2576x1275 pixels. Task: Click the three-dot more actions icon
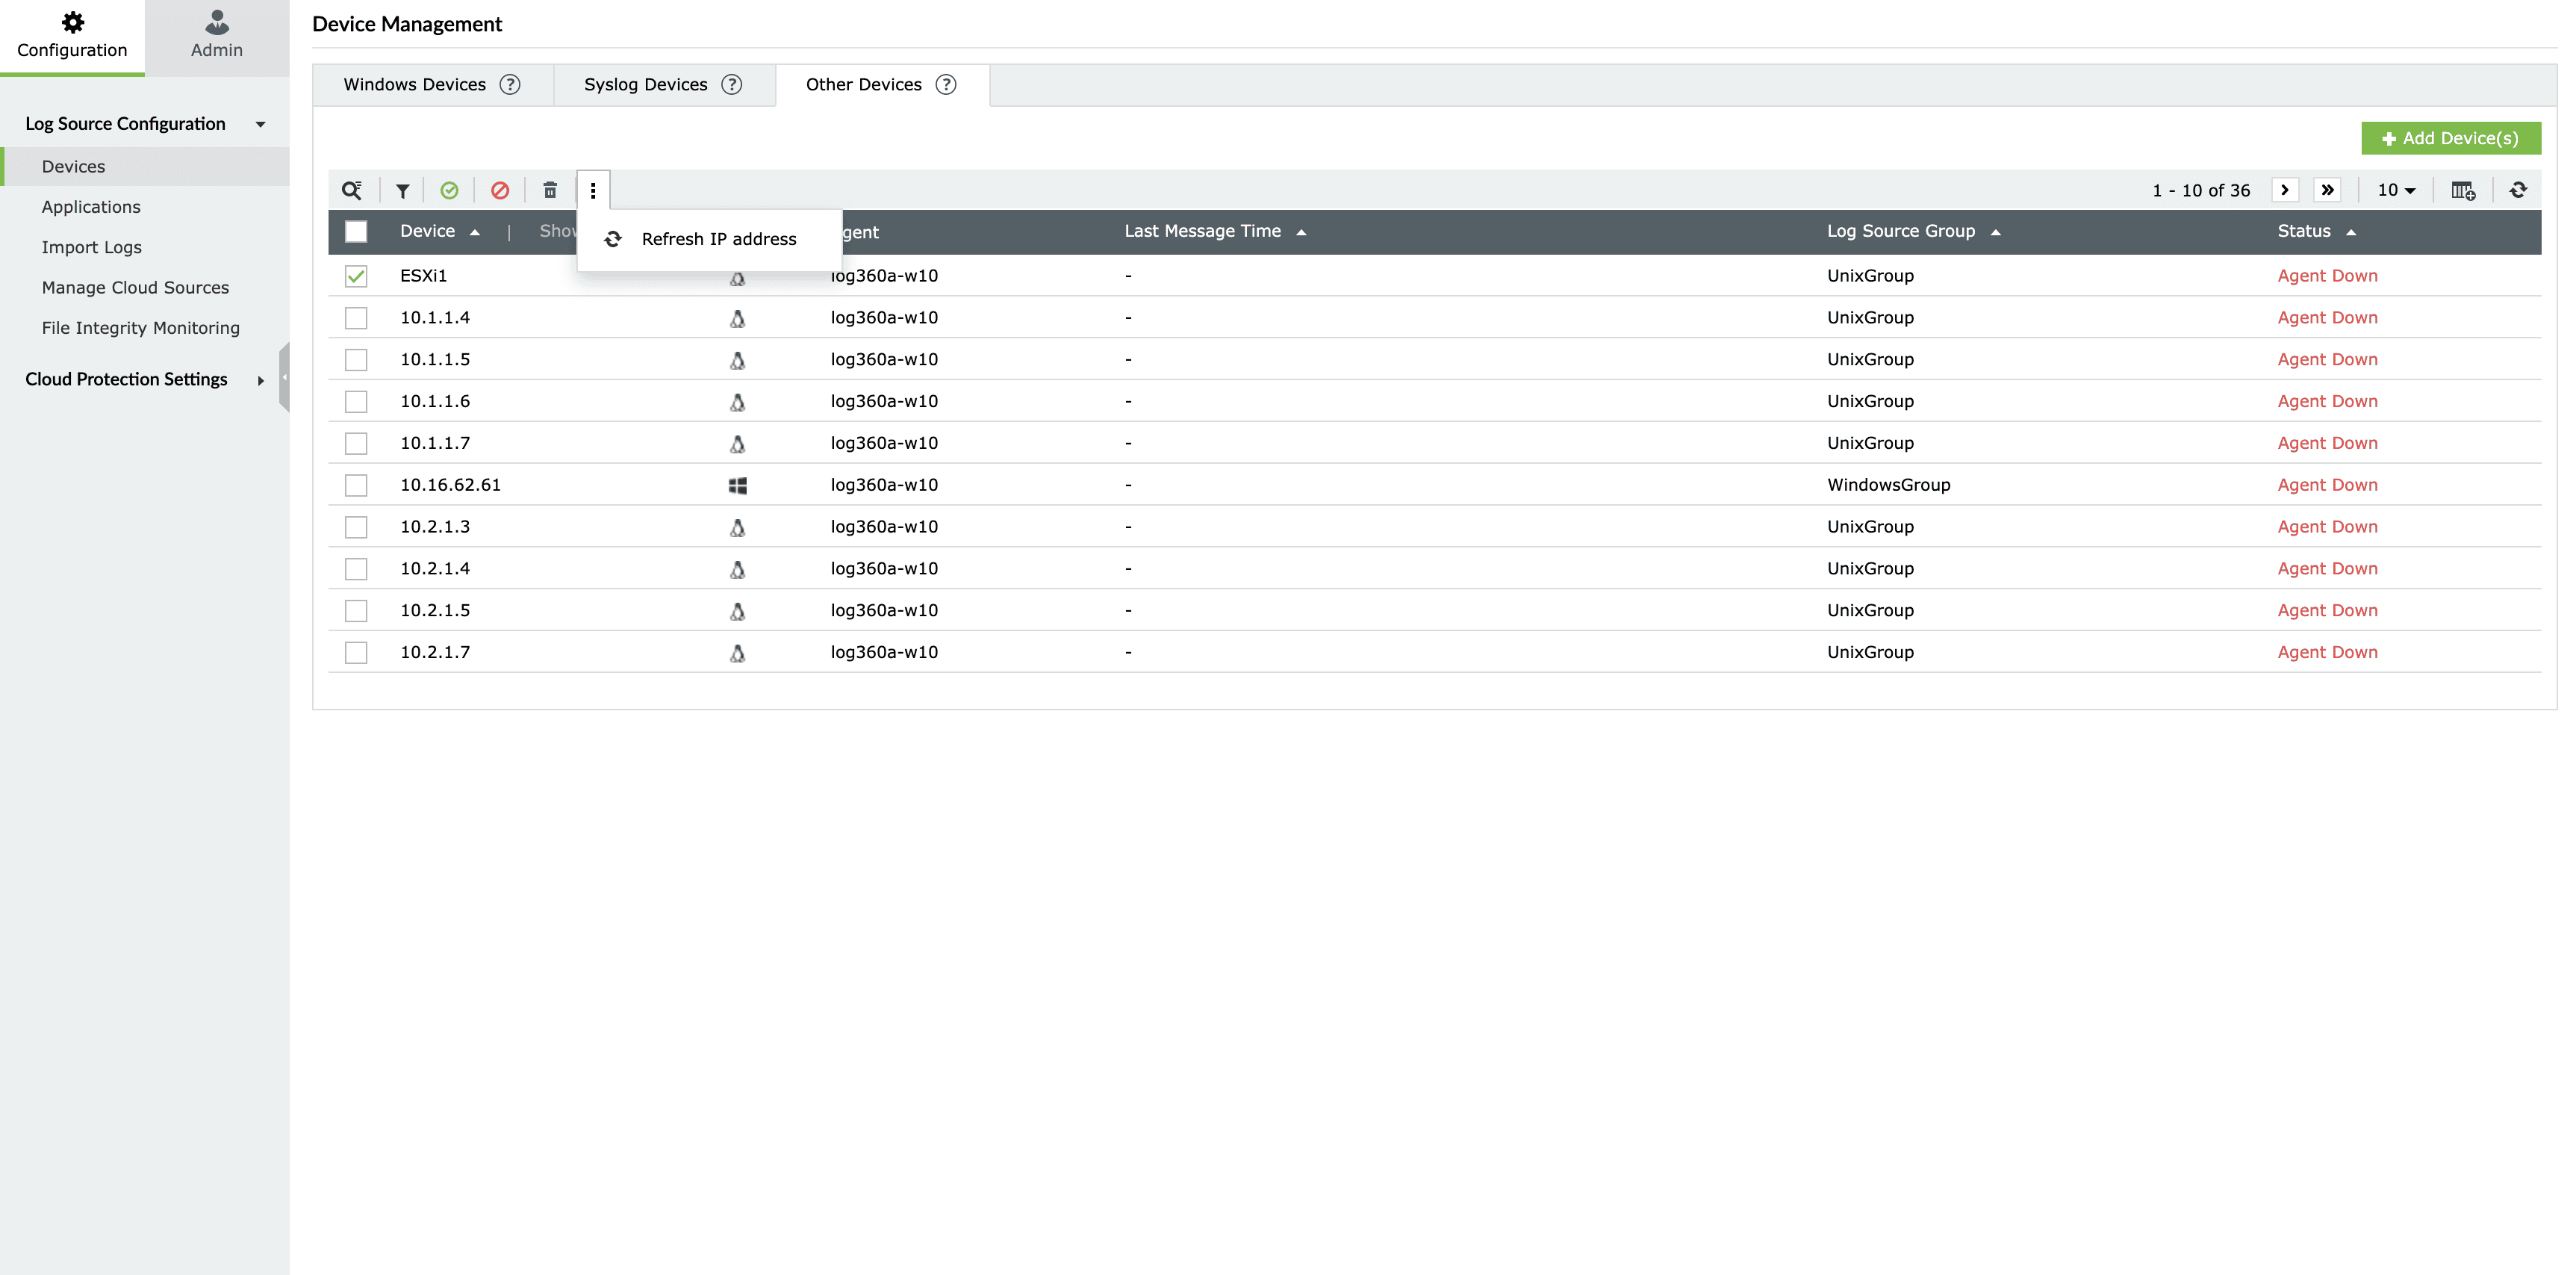[x=593, y=190]
